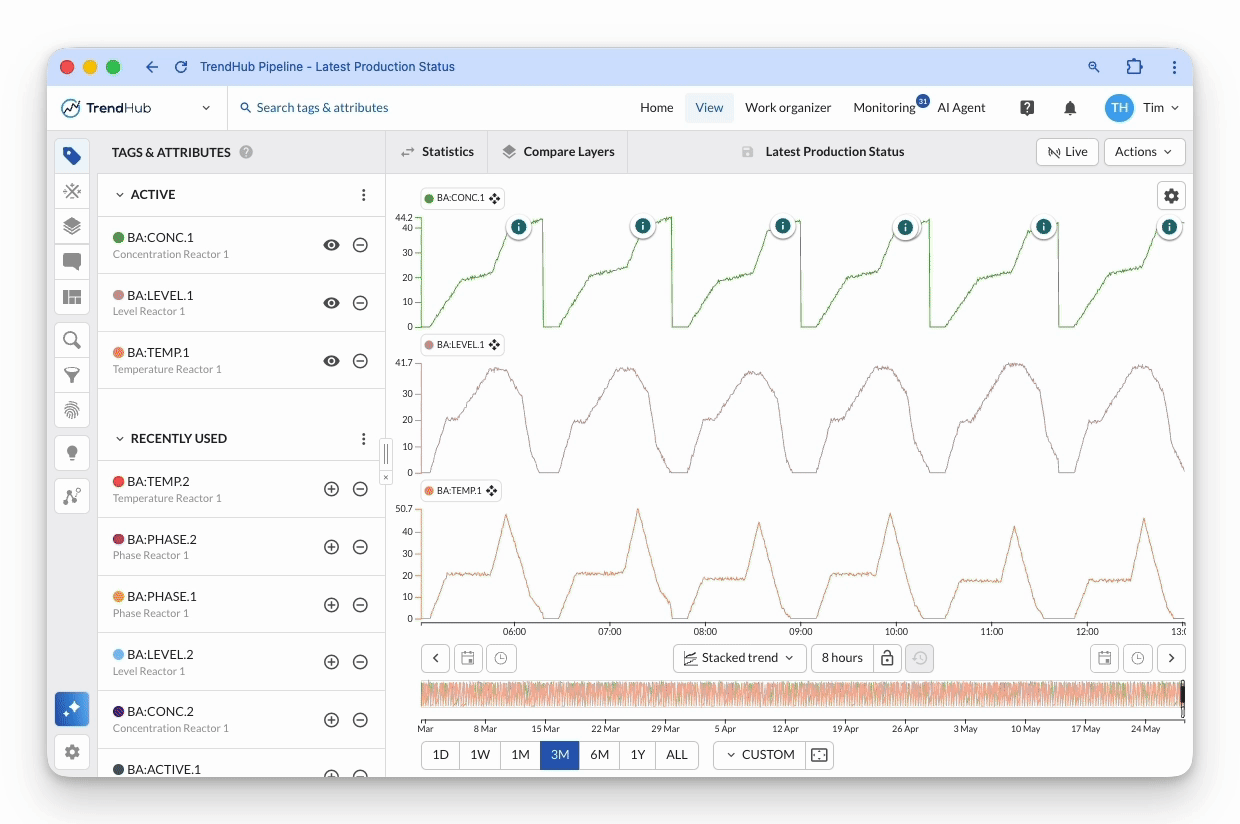Screen dimensions: 1240x824
Task: Open the fingerprint tool in the sidebar
Action: (72, 410)
